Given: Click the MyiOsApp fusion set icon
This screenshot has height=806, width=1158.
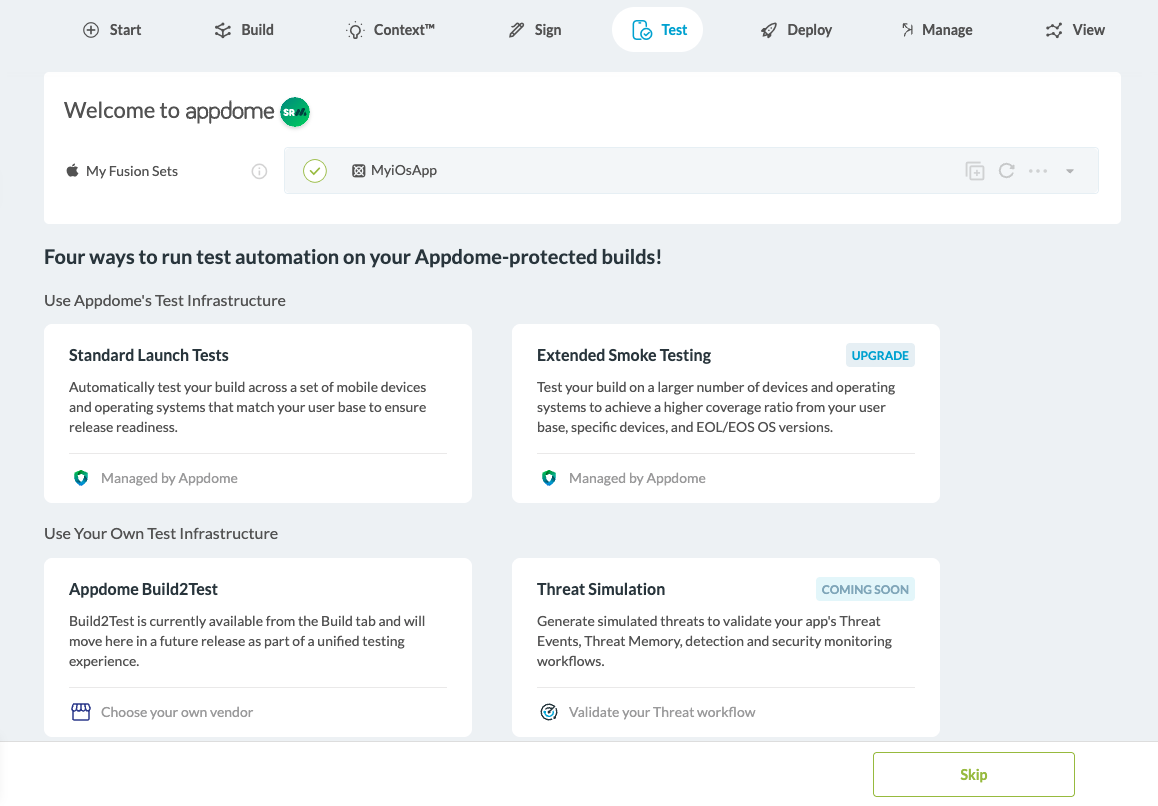Looking at the screenshot, I should pyautogui.click(x=358, y=171).
